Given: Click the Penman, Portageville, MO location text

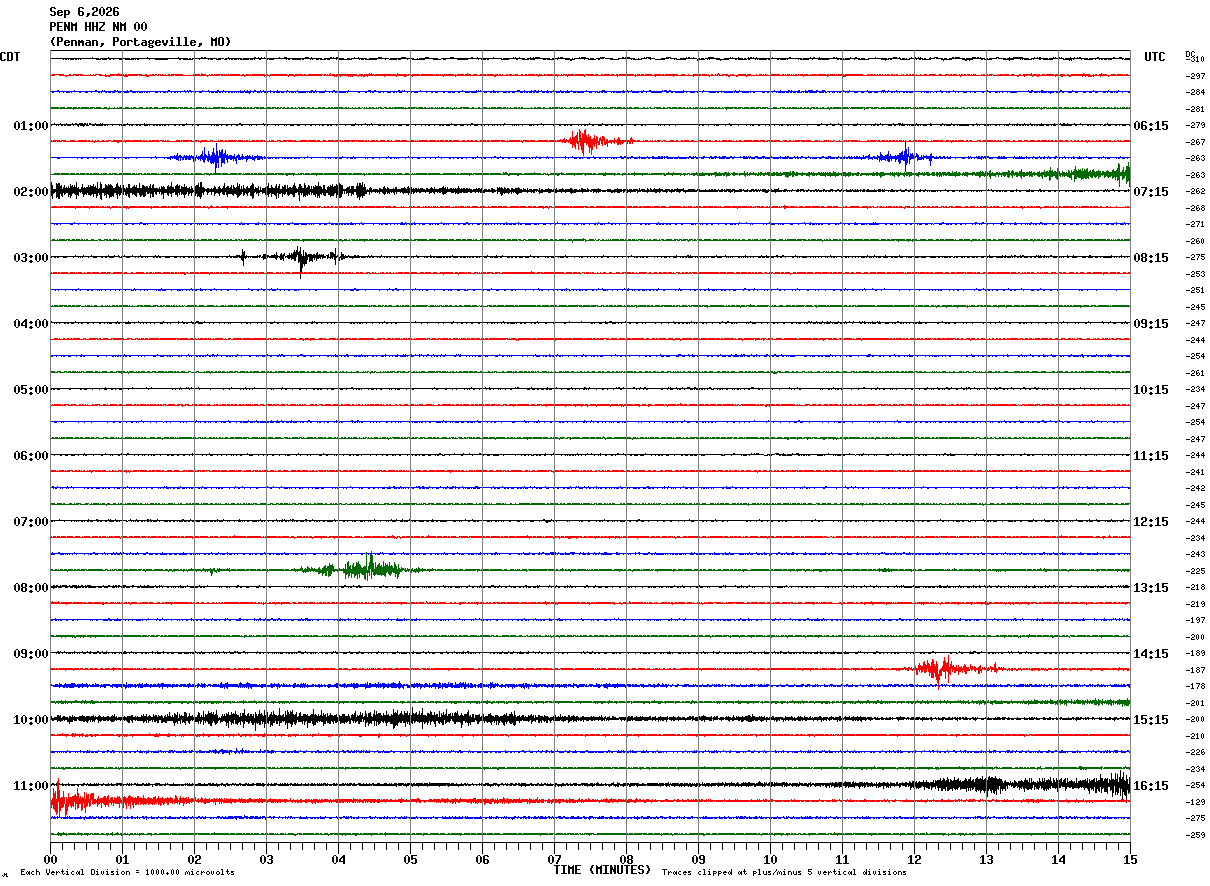Looking at the screenshot, I should (140, 42).
